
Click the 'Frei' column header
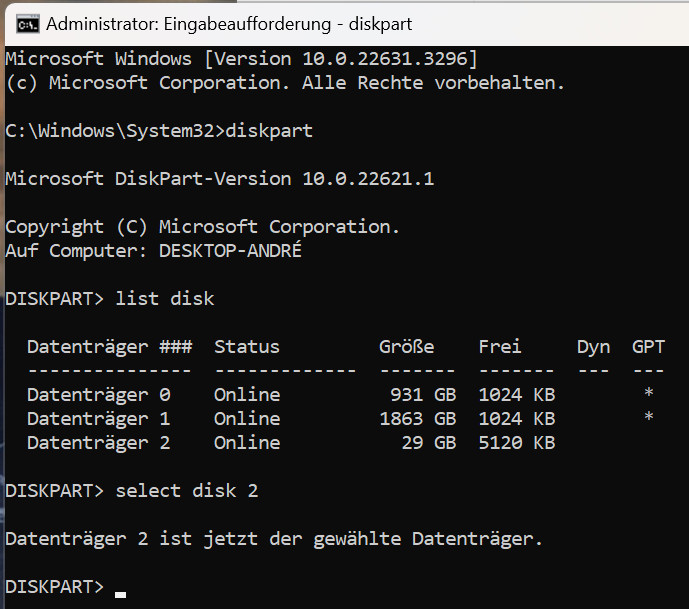tap(500, 347)
